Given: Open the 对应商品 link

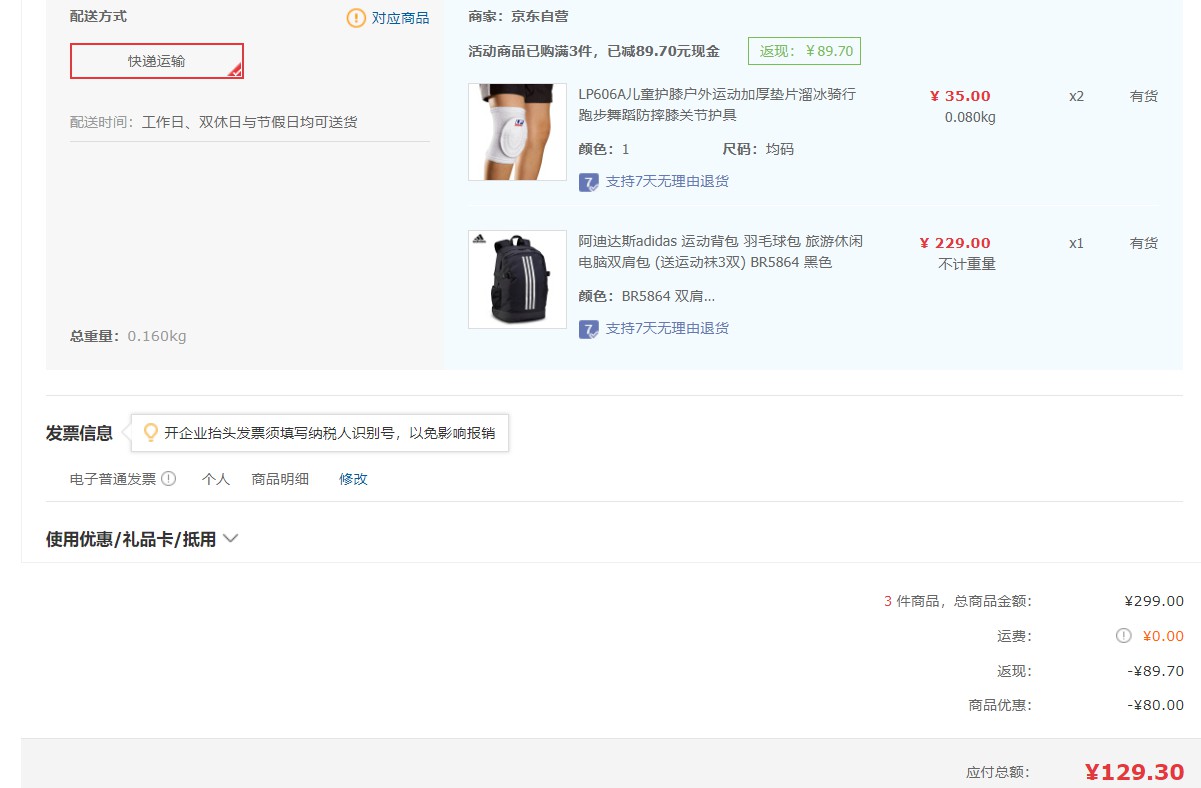Looking at the screenshot, I should tap(401, 18).
